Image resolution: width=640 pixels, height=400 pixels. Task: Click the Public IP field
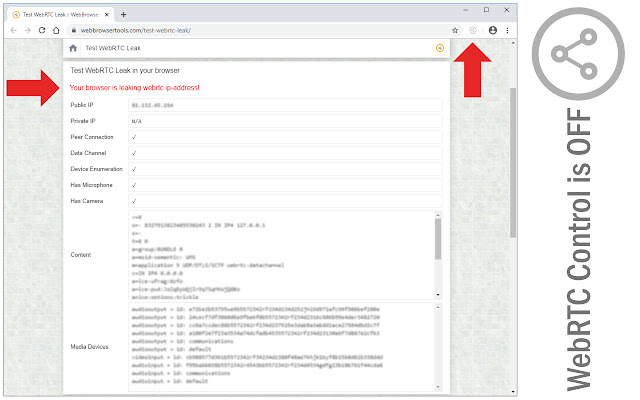pyautogui.click(x=285, y=105)
